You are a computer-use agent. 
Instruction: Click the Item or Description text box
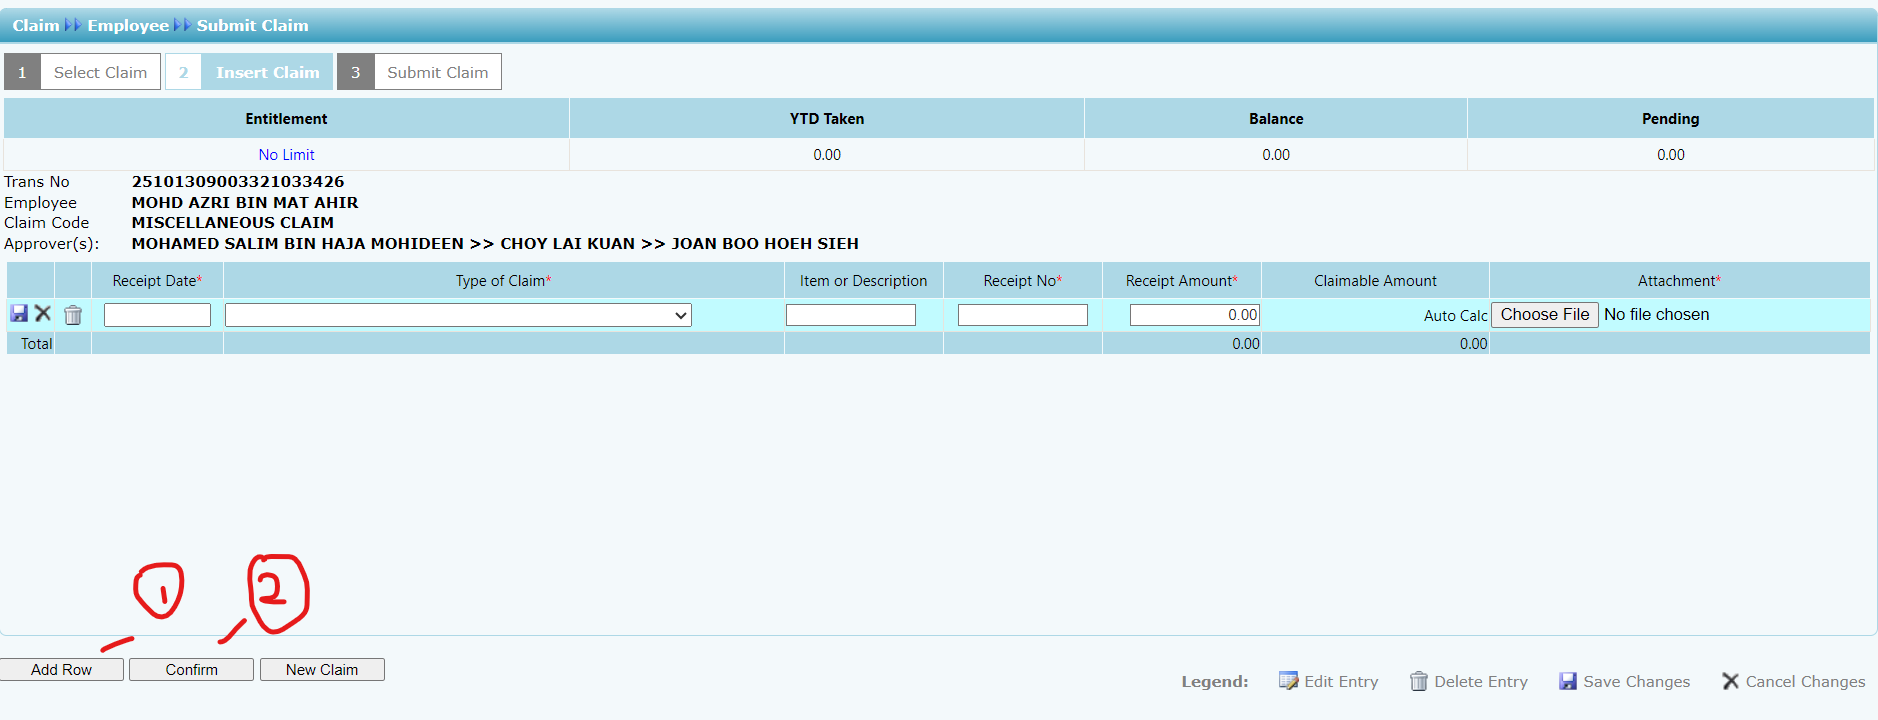[850, 316]
